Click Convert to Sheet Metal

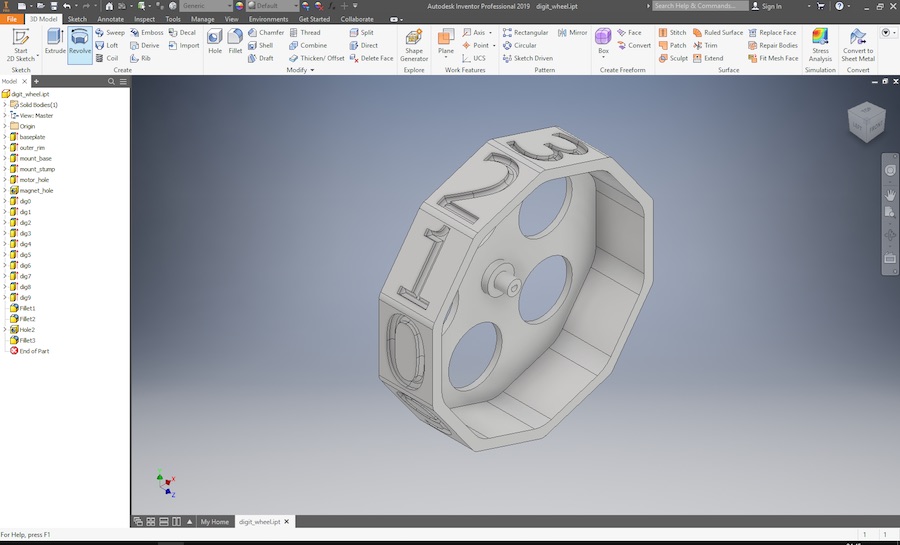858,45
